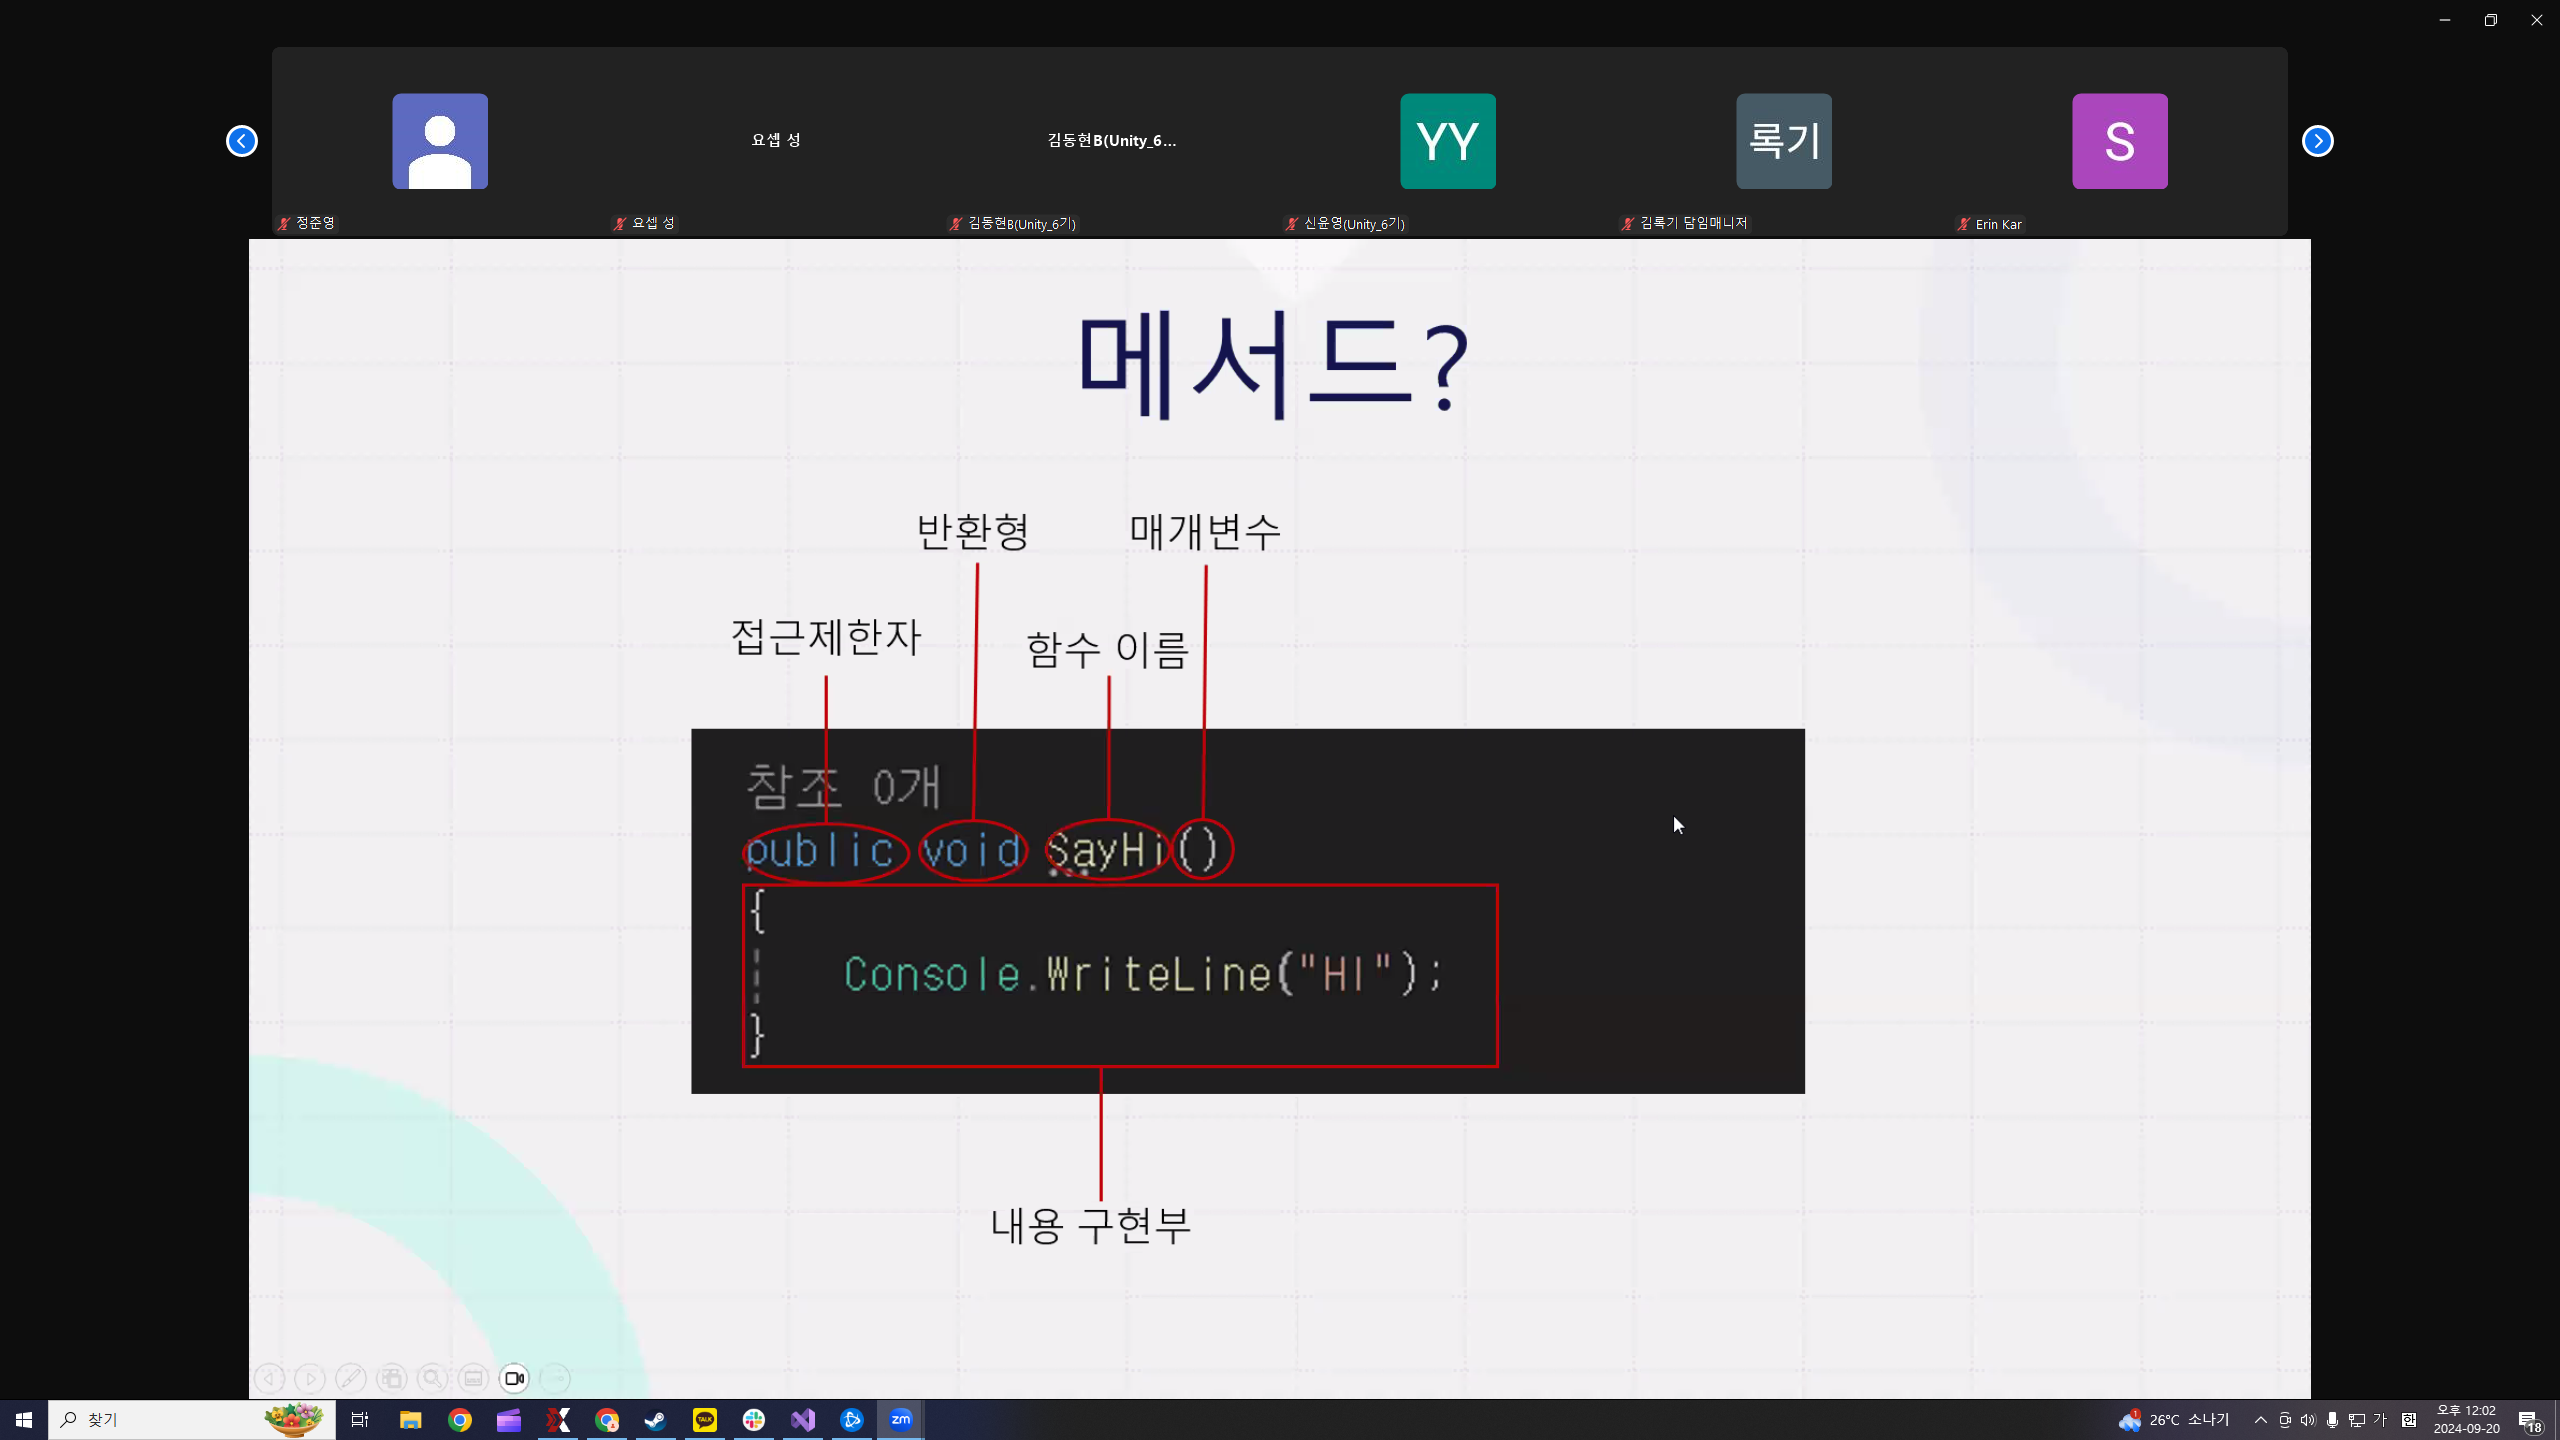Go to previous slide in presenter toolbar

click(269, 1378)
